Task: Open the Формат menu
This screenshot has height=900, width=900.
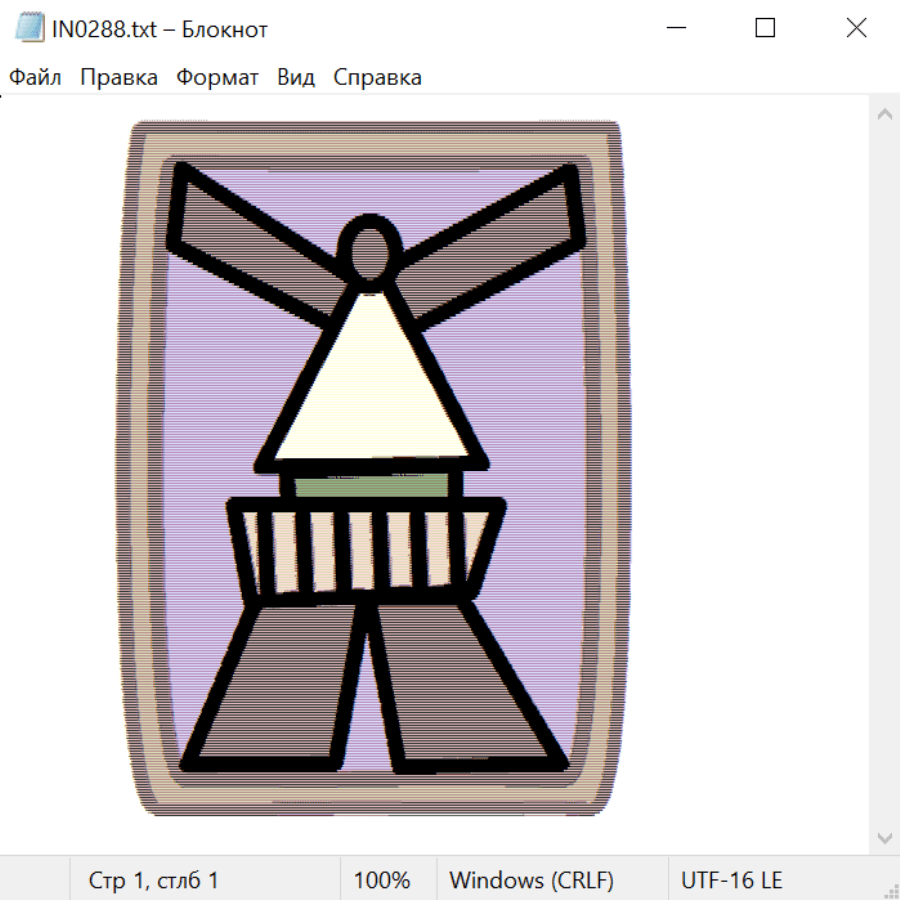Action: pos(217,77)
